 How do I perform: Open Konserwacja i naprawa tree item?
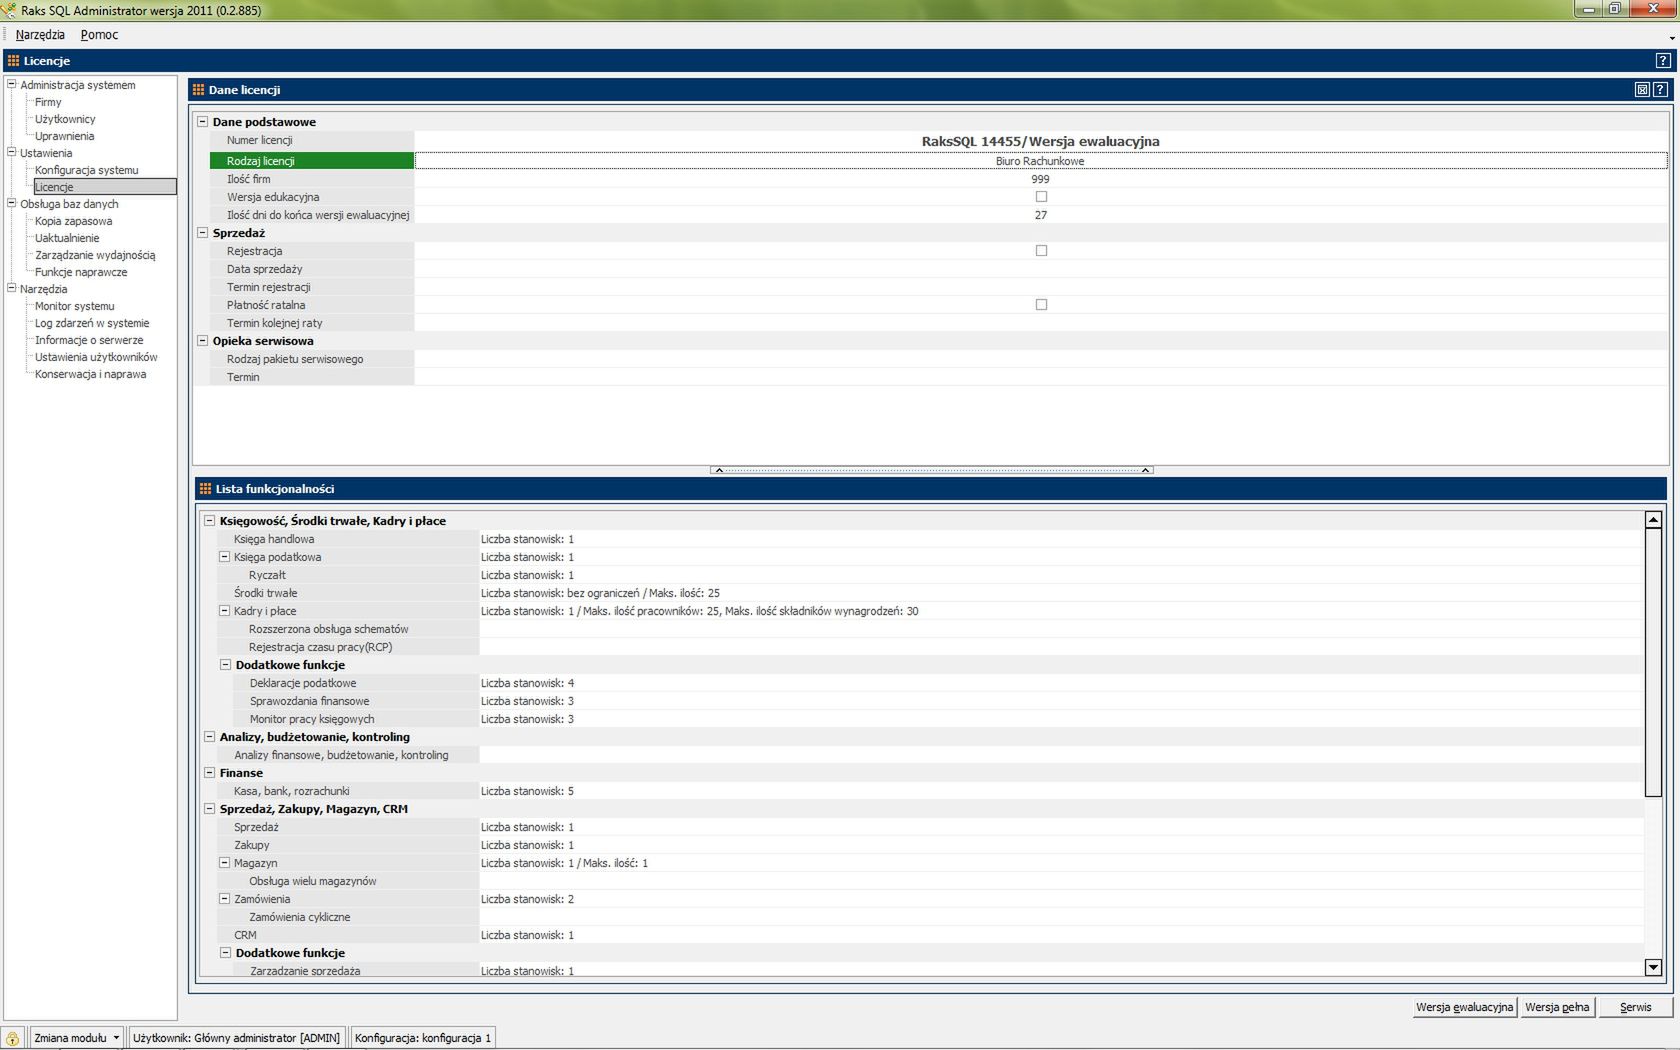pos(90,374)
